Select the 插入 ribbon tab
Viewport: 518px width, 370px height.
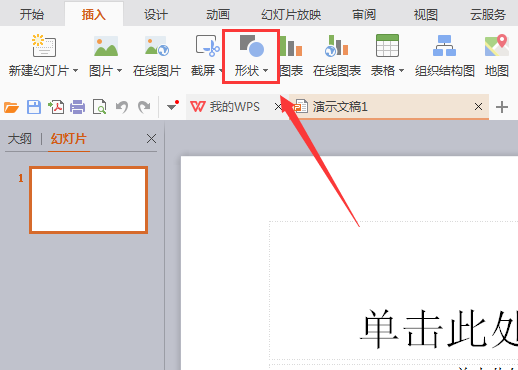coord(94,15)
